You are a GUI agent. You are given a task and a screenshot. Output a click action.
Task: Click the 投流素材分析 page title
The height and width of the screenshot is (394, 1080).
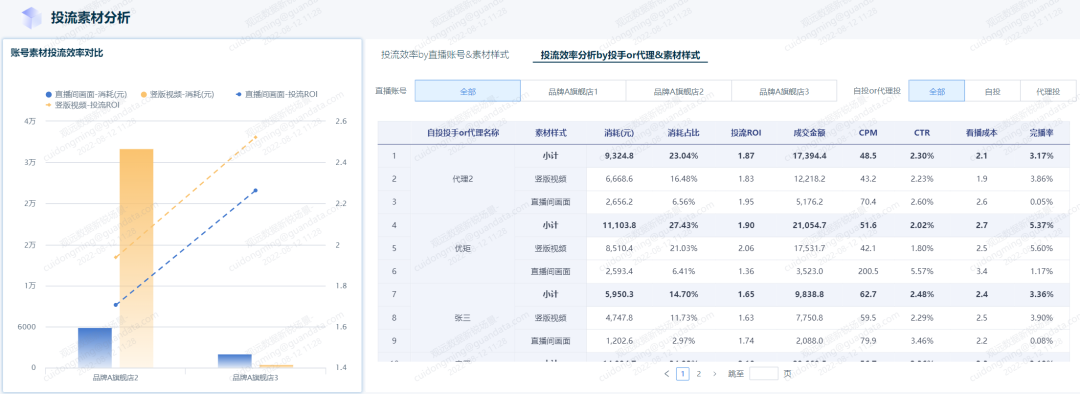90,18
